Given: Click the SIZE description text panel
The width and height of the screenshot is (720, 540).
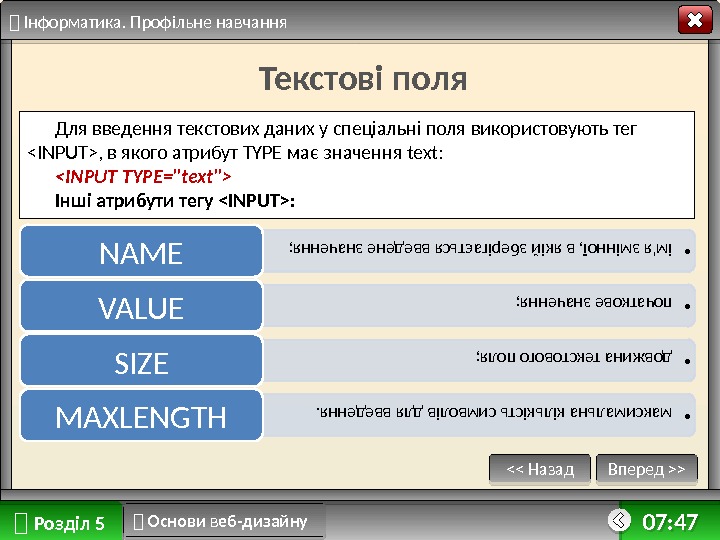Looking at the screenshot, I should pyautogui.click(x=479, y=360).
